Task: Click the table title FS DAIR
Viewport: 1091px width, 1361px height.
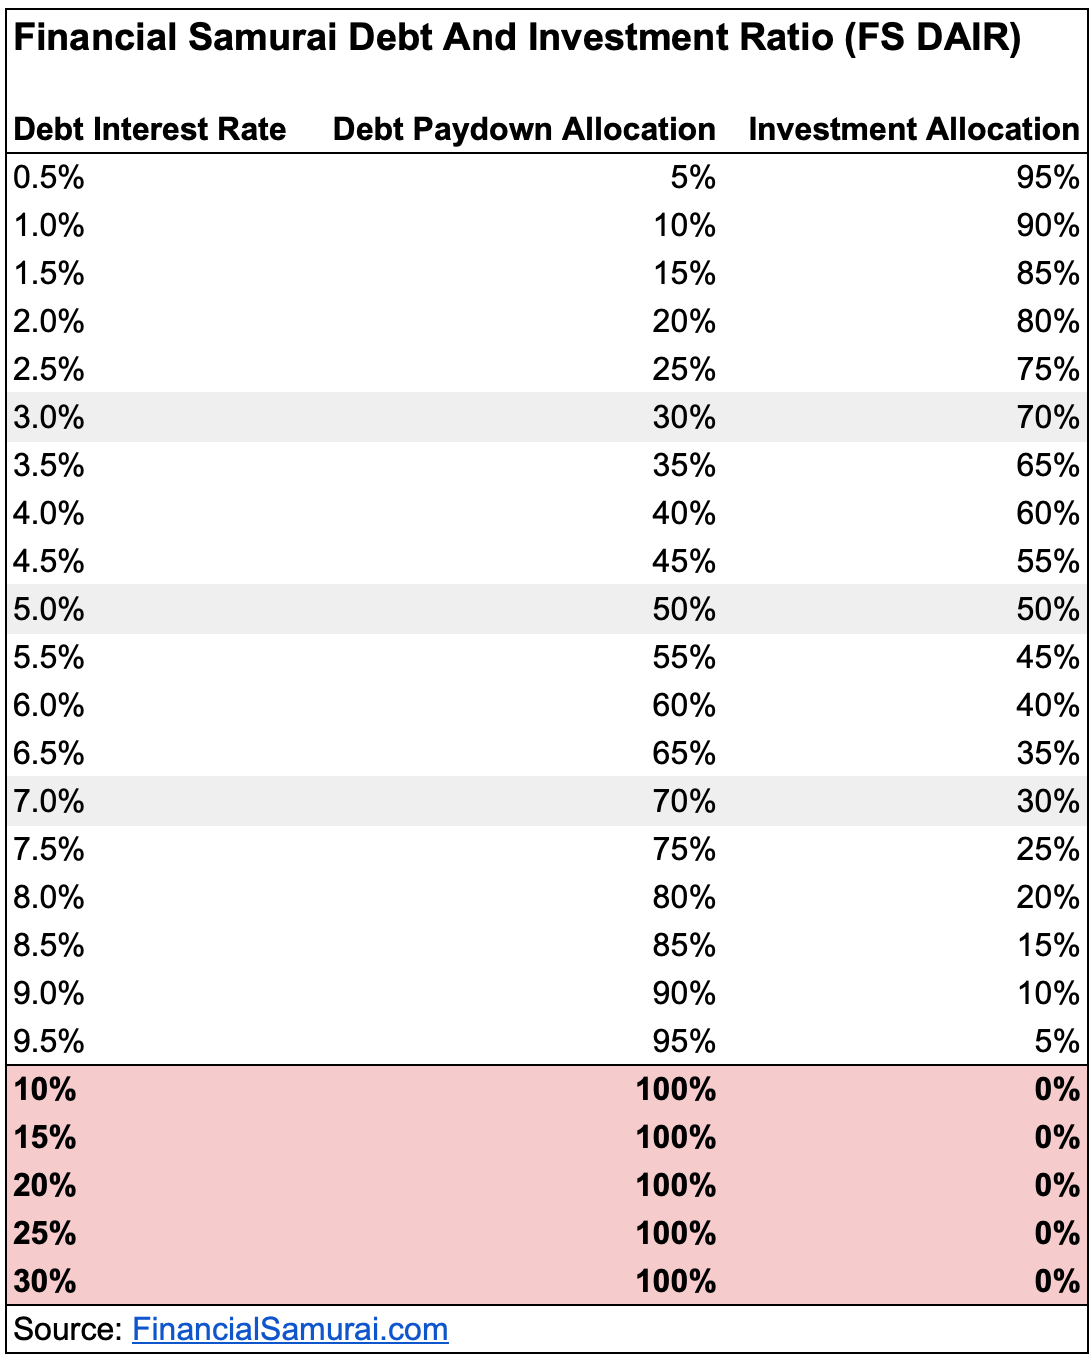Action: tap(517, 38)
